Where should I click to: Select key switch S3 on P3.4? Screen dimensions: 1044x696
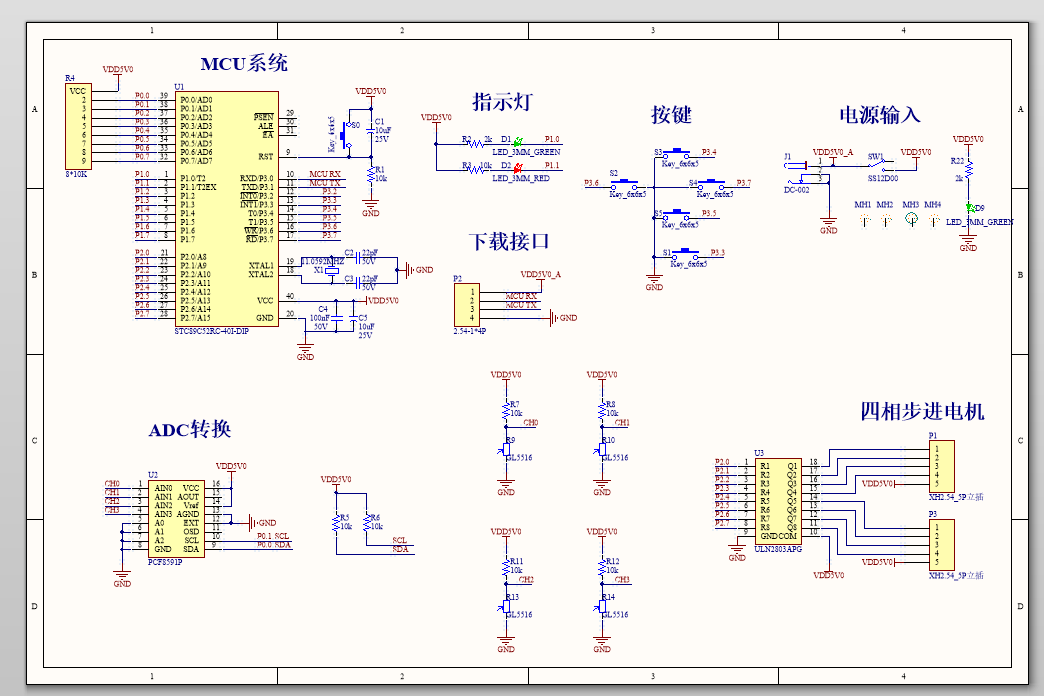(678, 154)
